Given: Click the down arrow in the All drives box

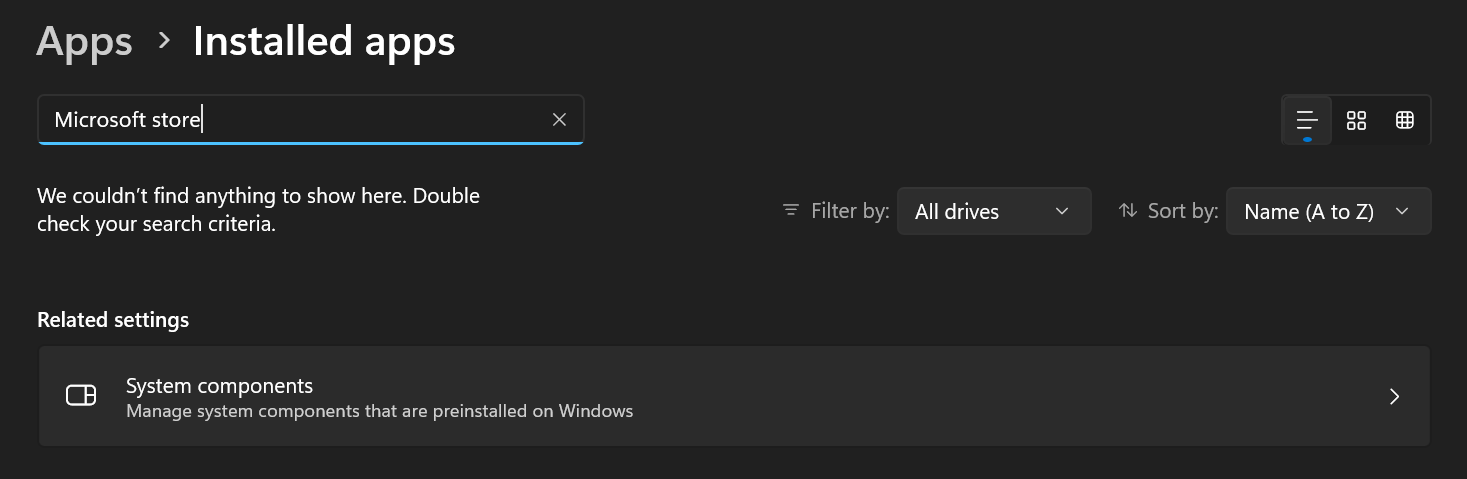Looking at the screenshot, I should pyautogui.click(x=1062, y=211).
